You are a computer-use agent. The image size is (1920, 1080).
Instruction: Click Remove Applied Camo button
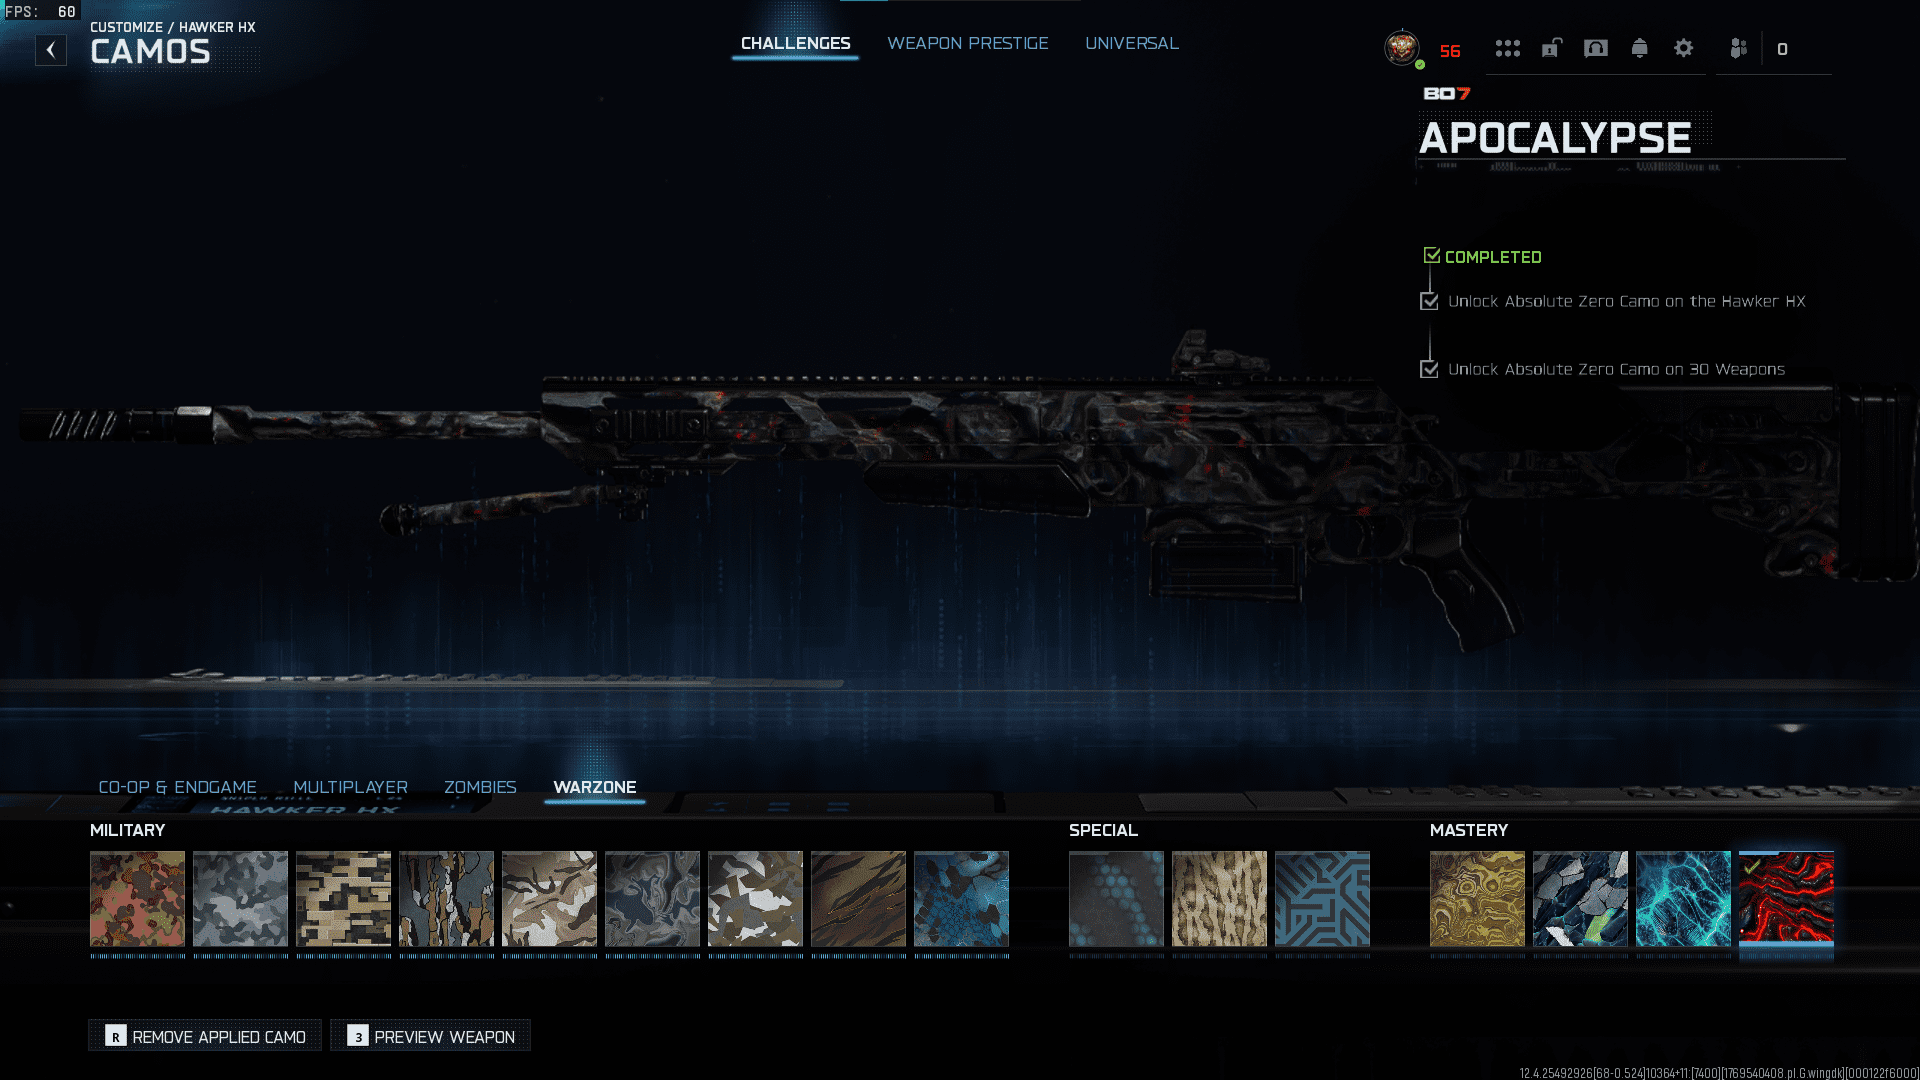(x=205, y=1036)
